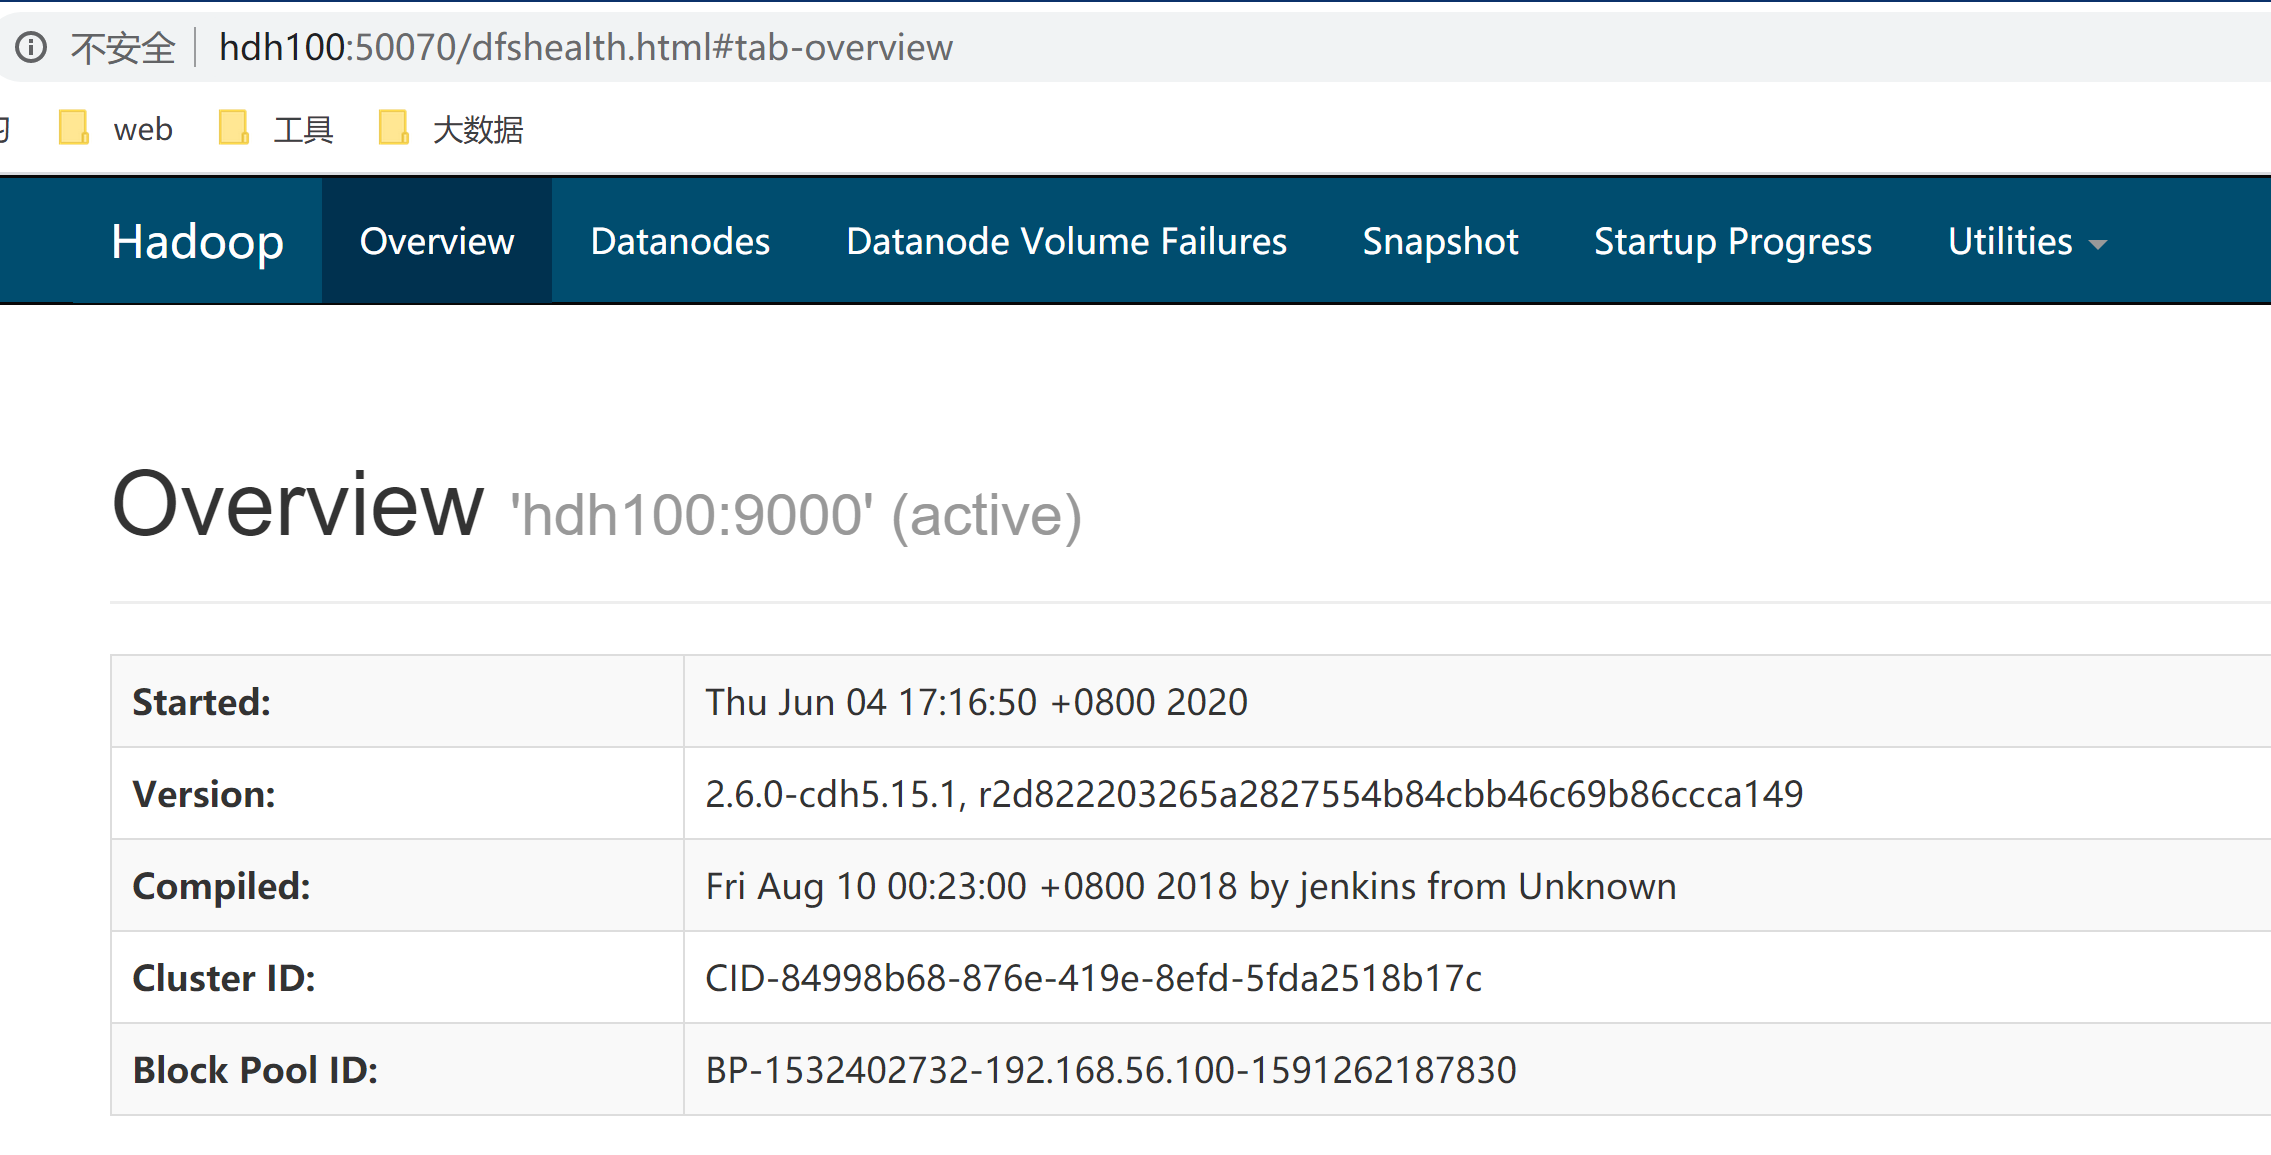Click the browser address bar URL

(585, 46)
